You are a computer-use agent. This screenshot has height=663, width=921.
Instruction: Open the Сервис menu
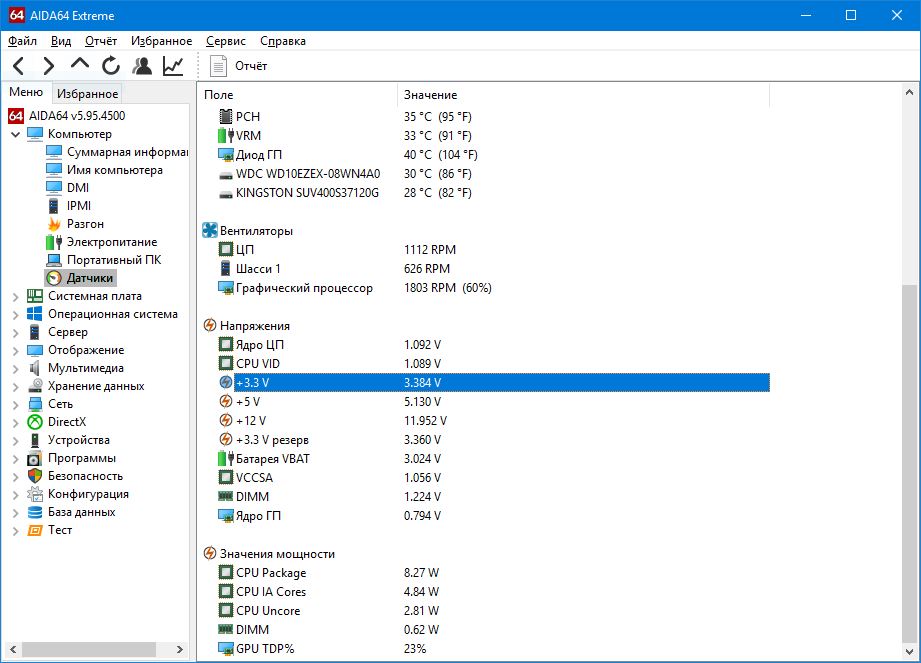(226, 41)
